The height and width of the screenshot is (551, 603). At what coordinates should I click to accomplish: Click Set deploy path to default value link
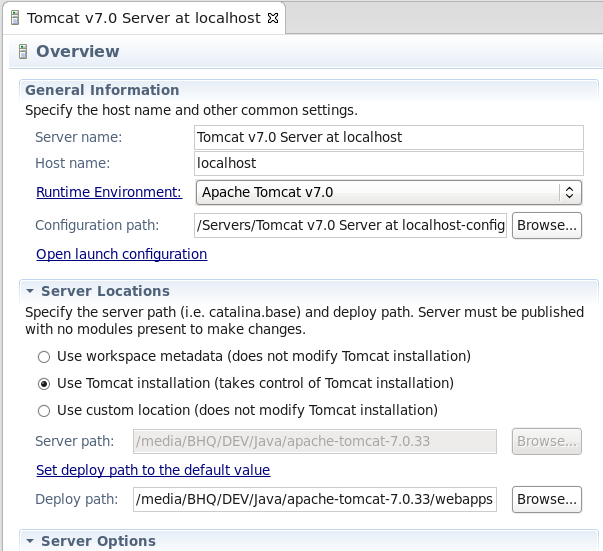pos(152,470)
